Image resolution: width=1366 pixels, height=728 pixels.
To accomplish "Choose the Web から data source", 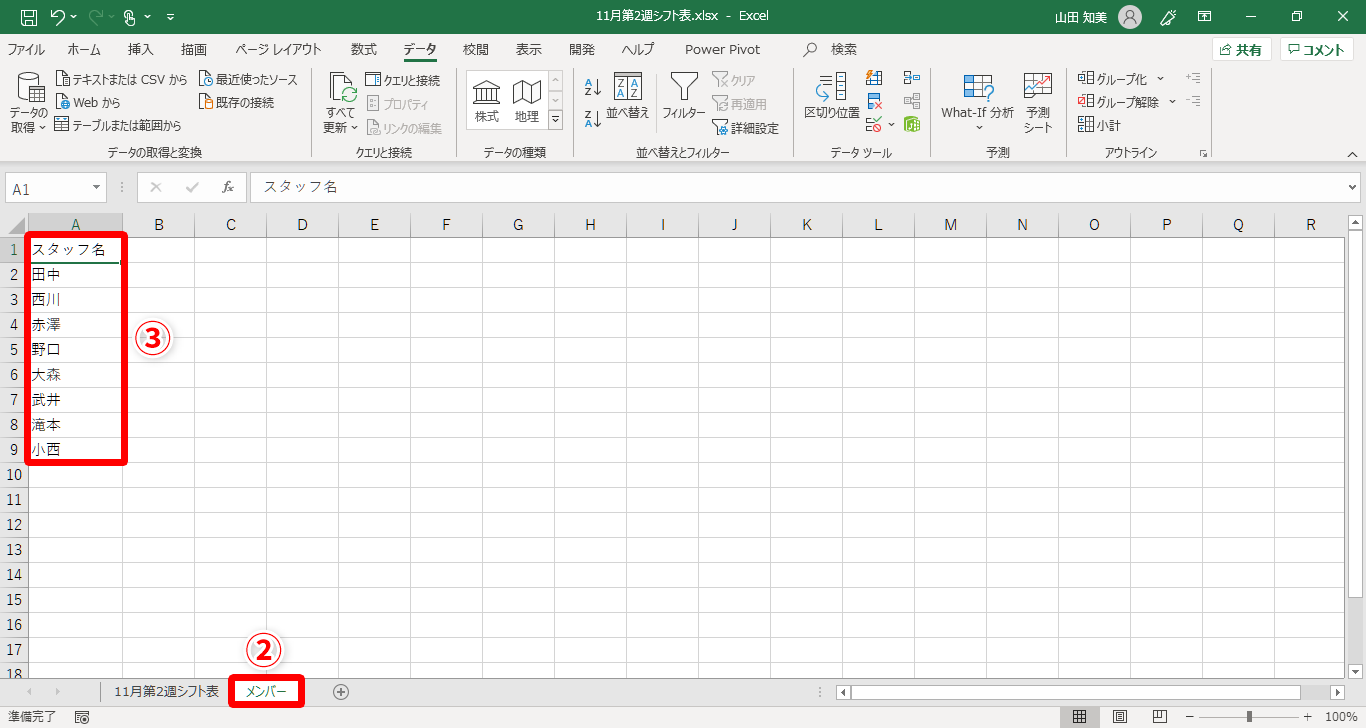I will (x=88, y=102).
